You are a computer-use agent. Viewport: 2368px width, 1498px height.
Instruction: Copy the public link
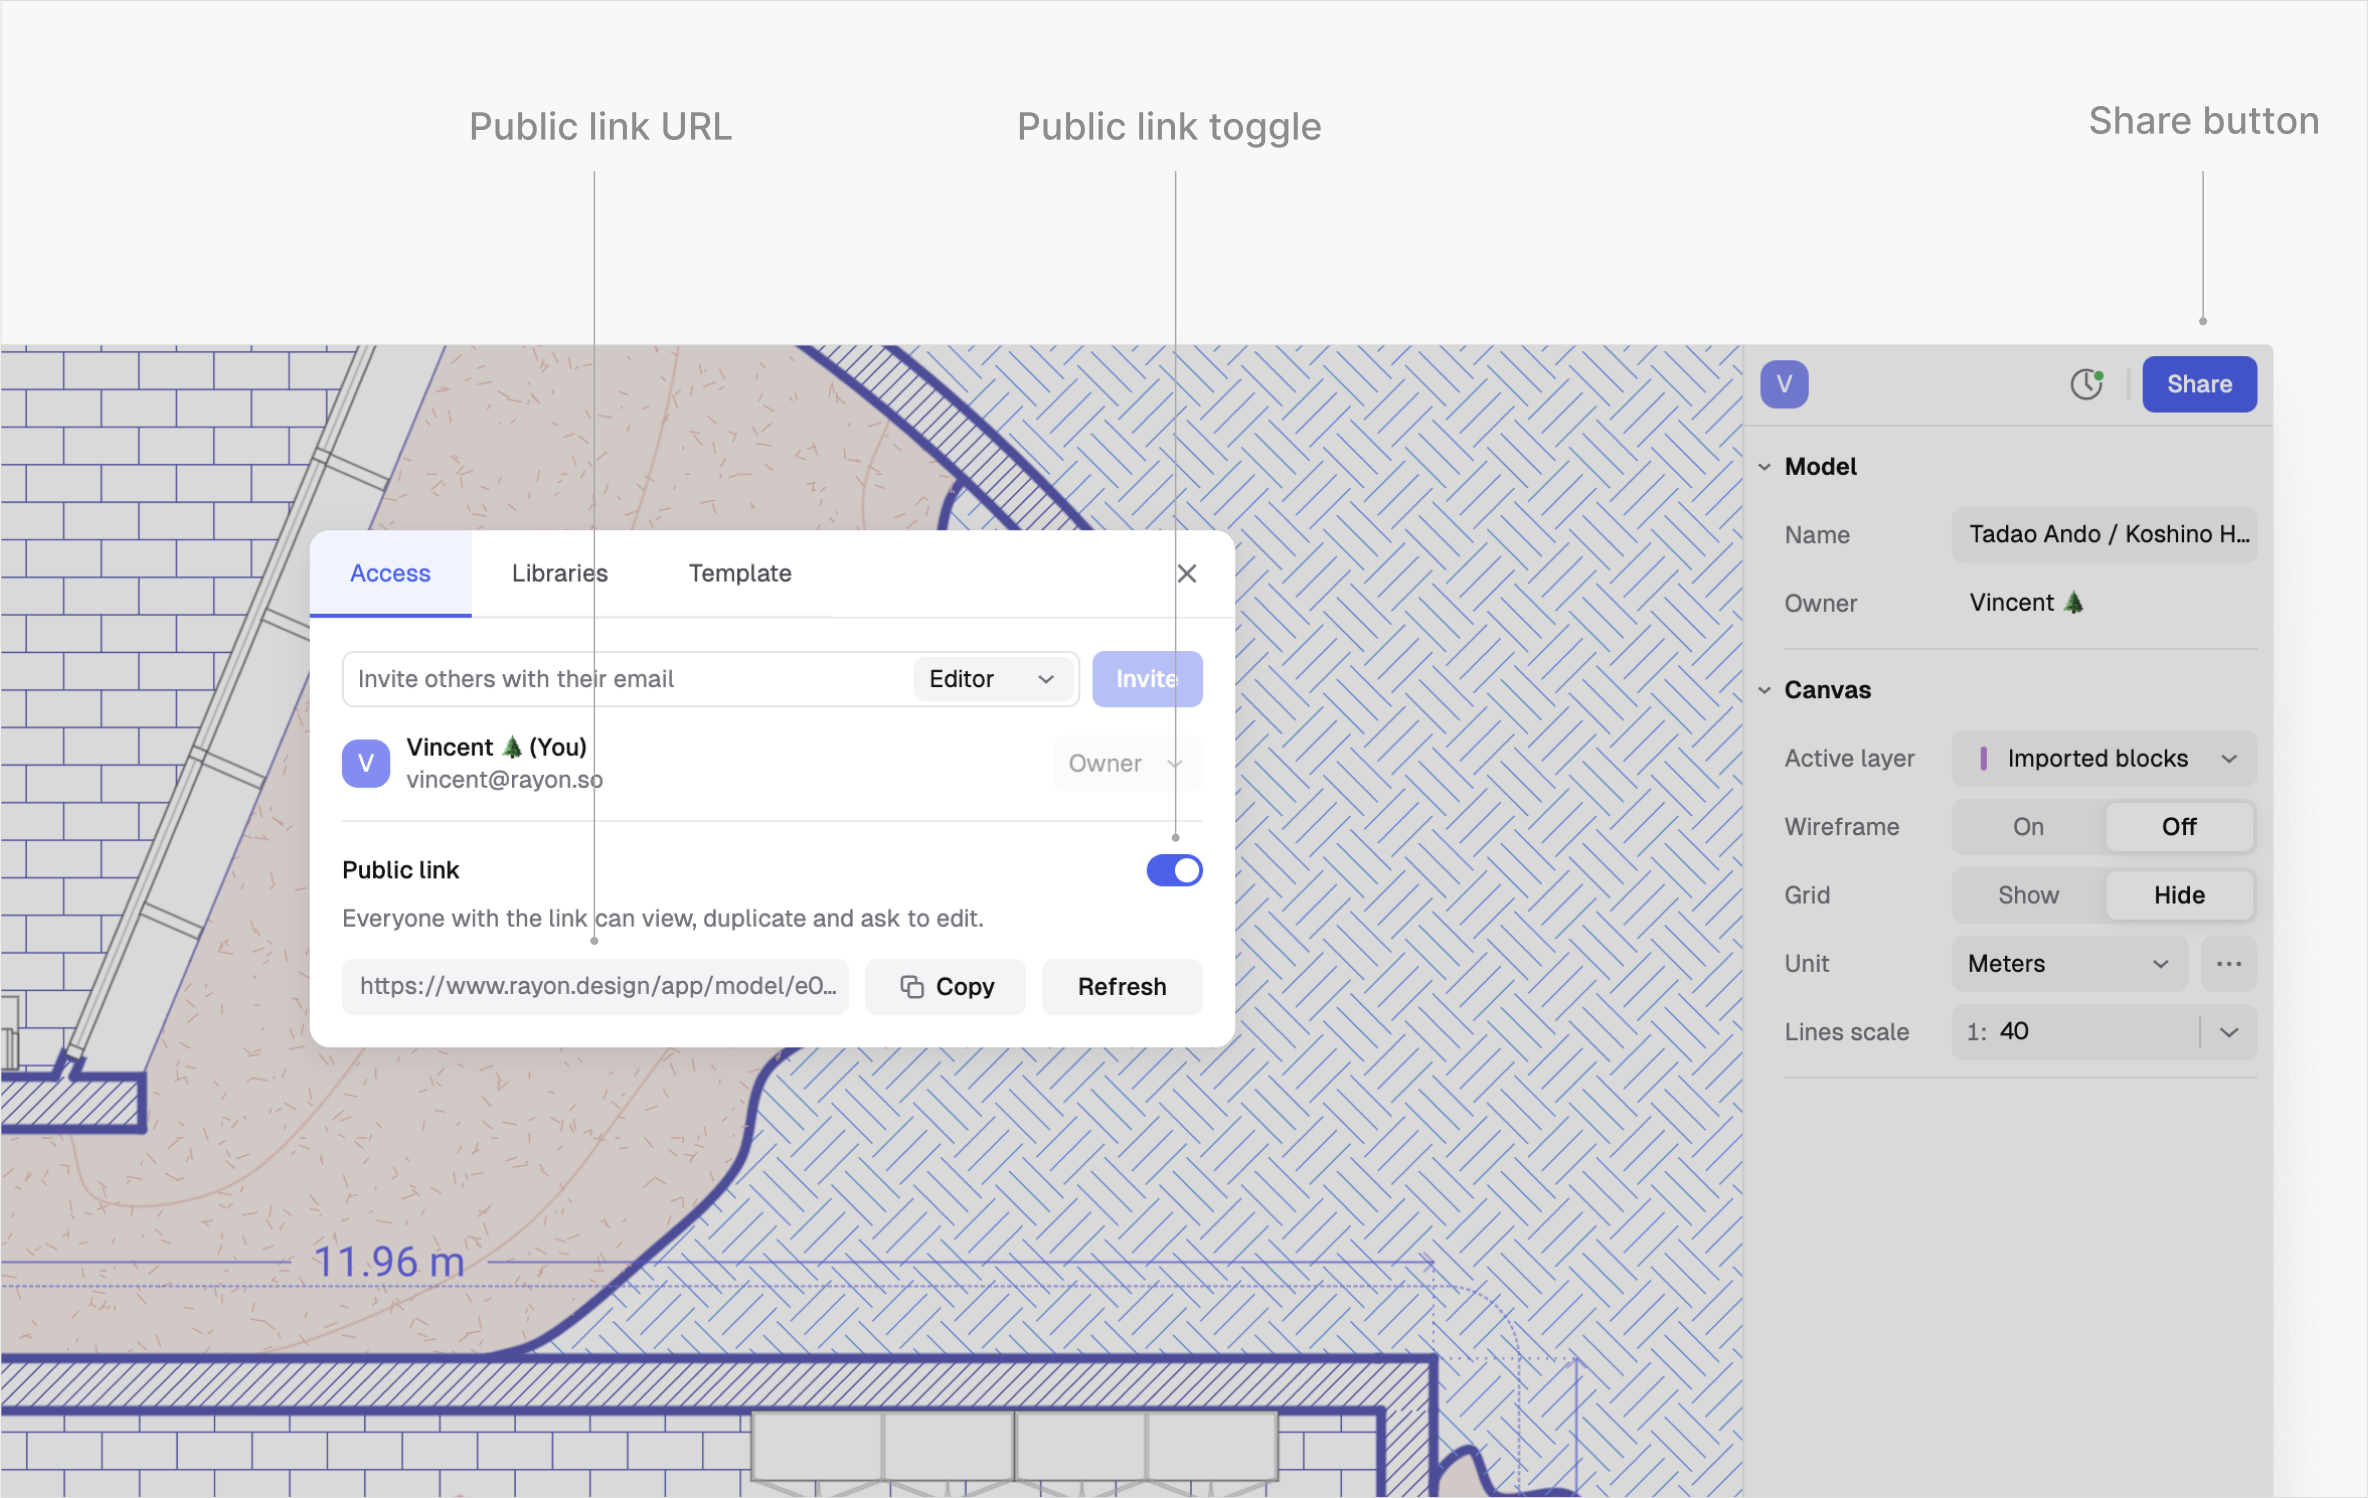click(945, 987)
